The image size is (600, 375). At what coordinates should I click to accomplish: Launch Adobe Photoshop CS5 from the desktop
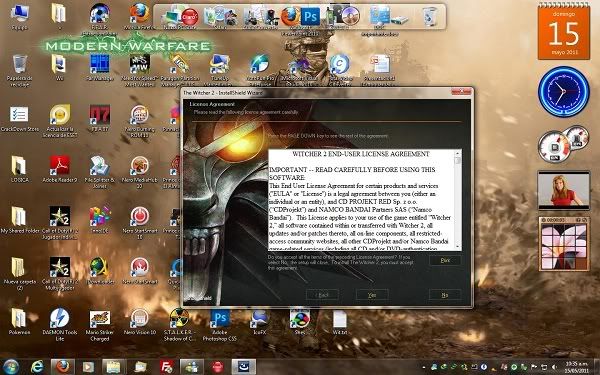click(x=220, y=324)
